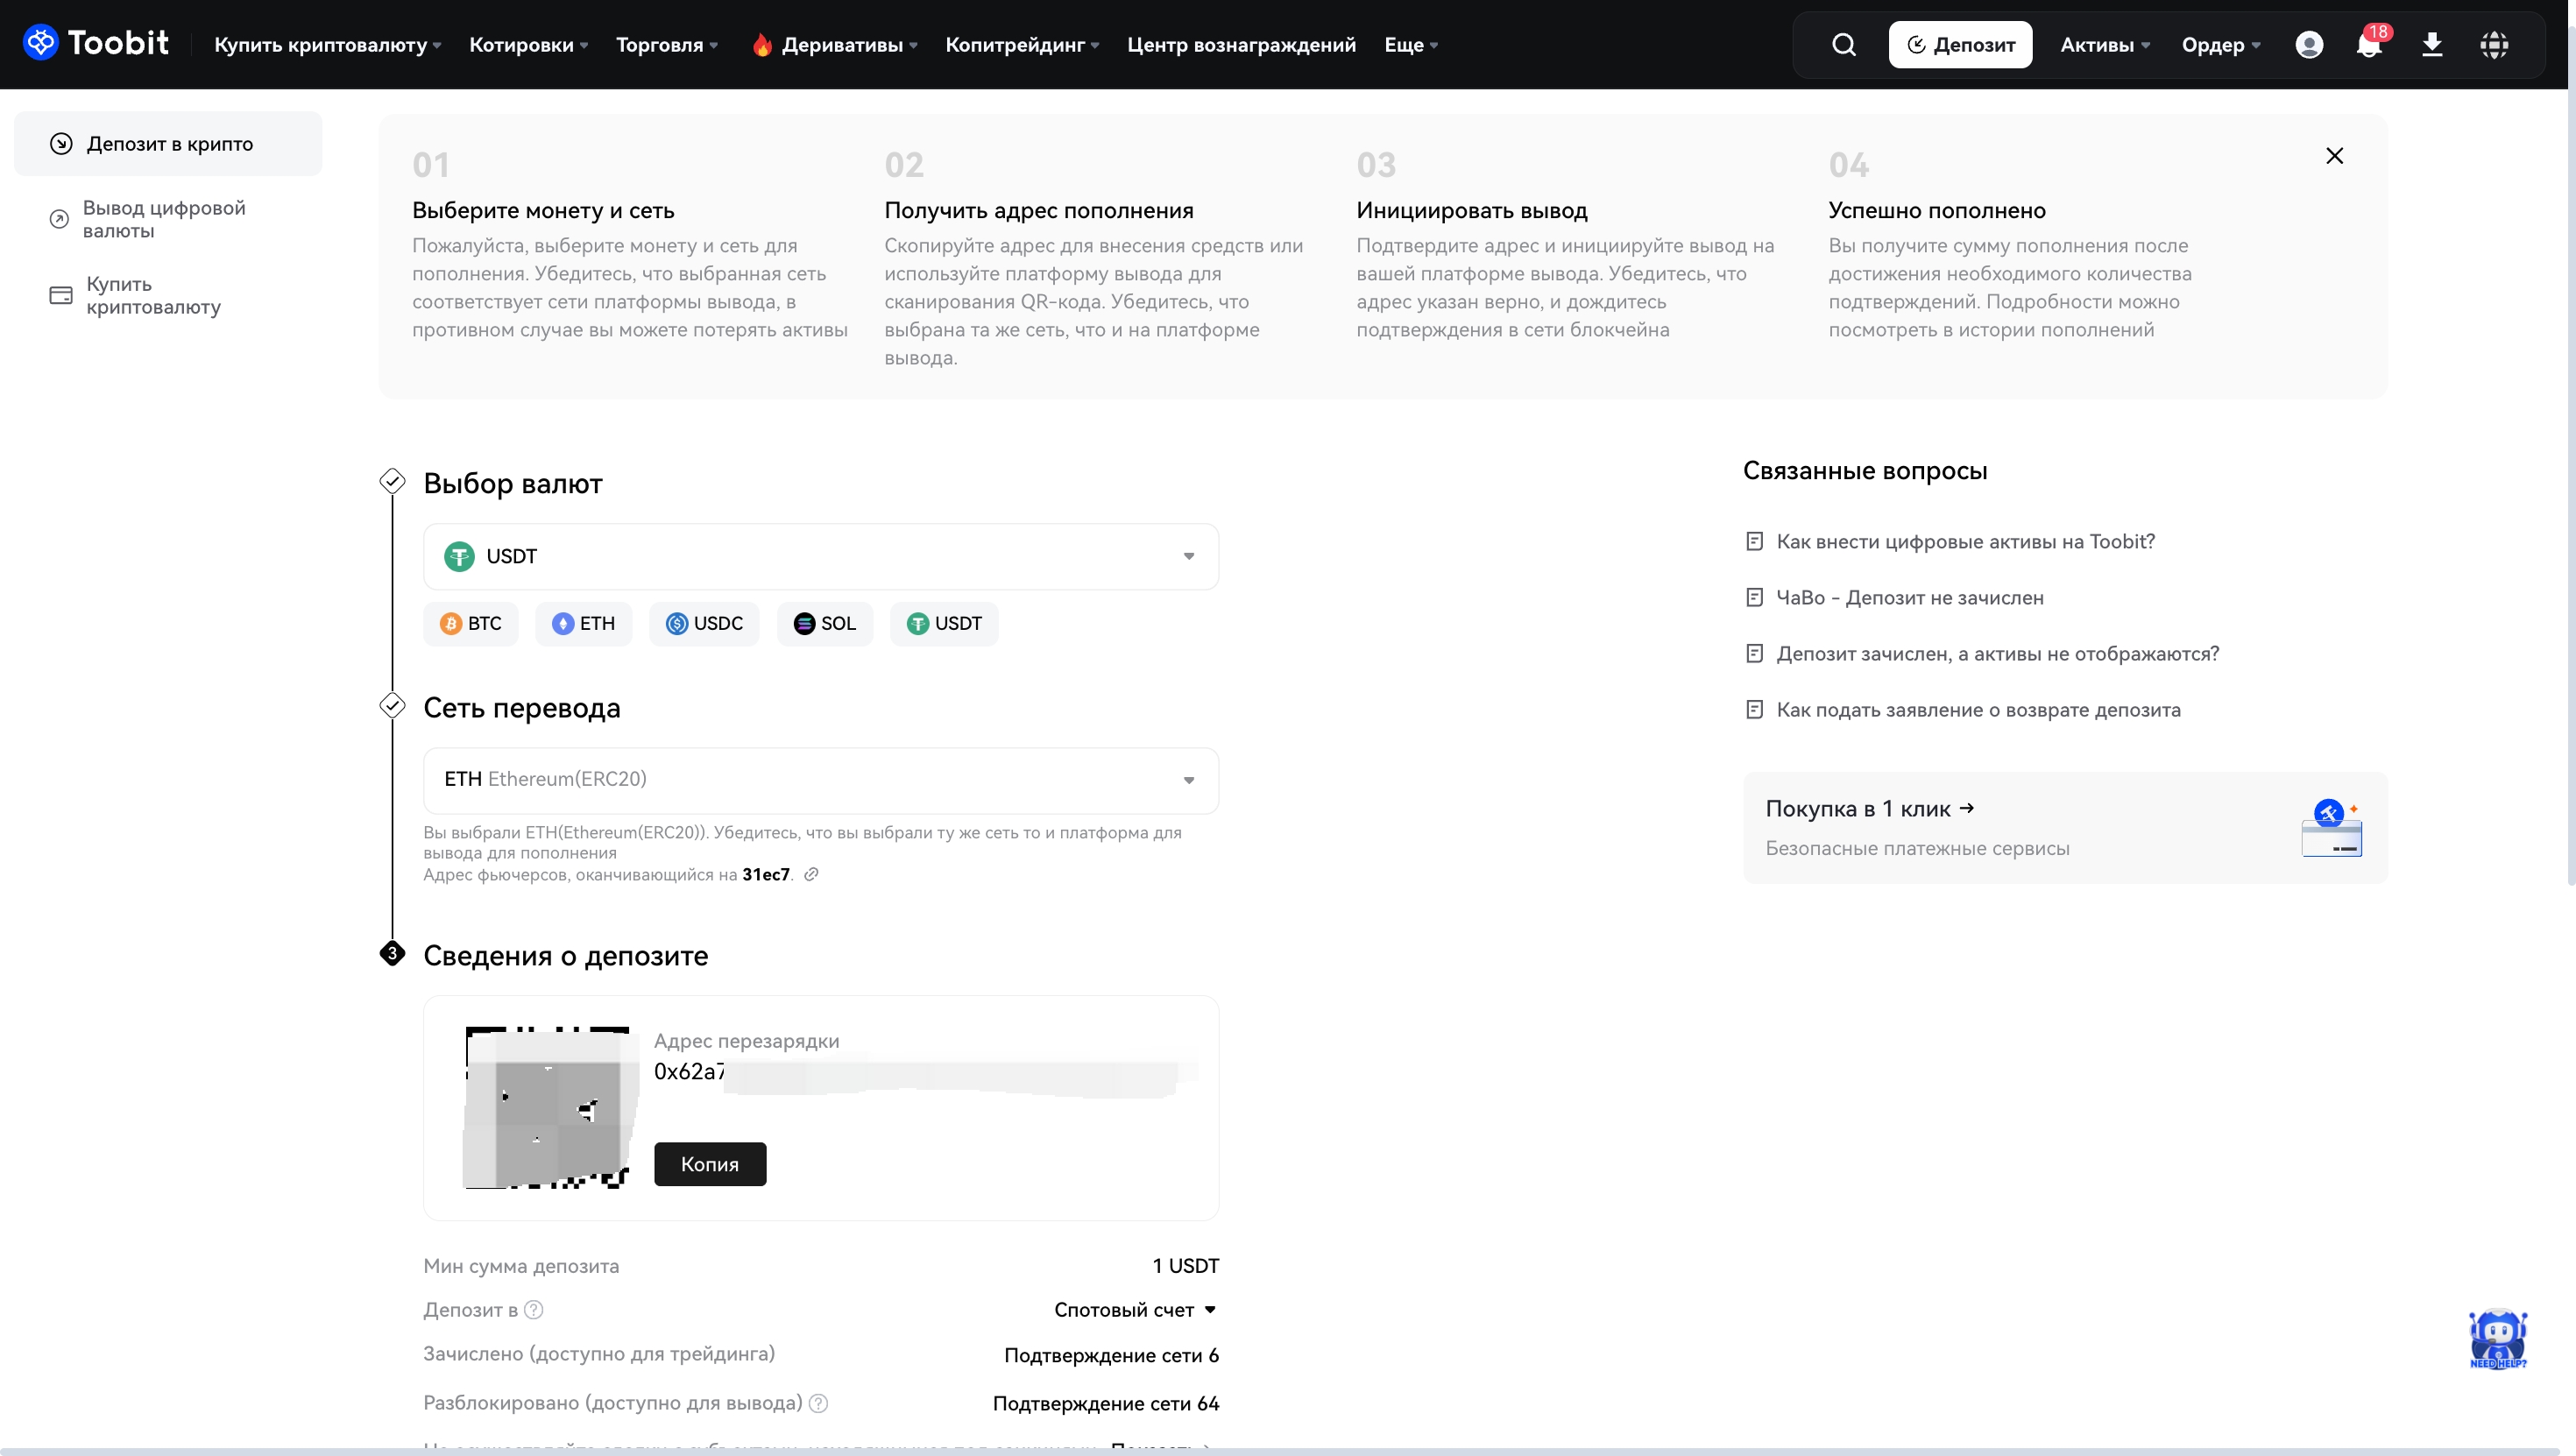Expand the USDT currency dropdown
2576x1456 pixels.
click(820, 556)
